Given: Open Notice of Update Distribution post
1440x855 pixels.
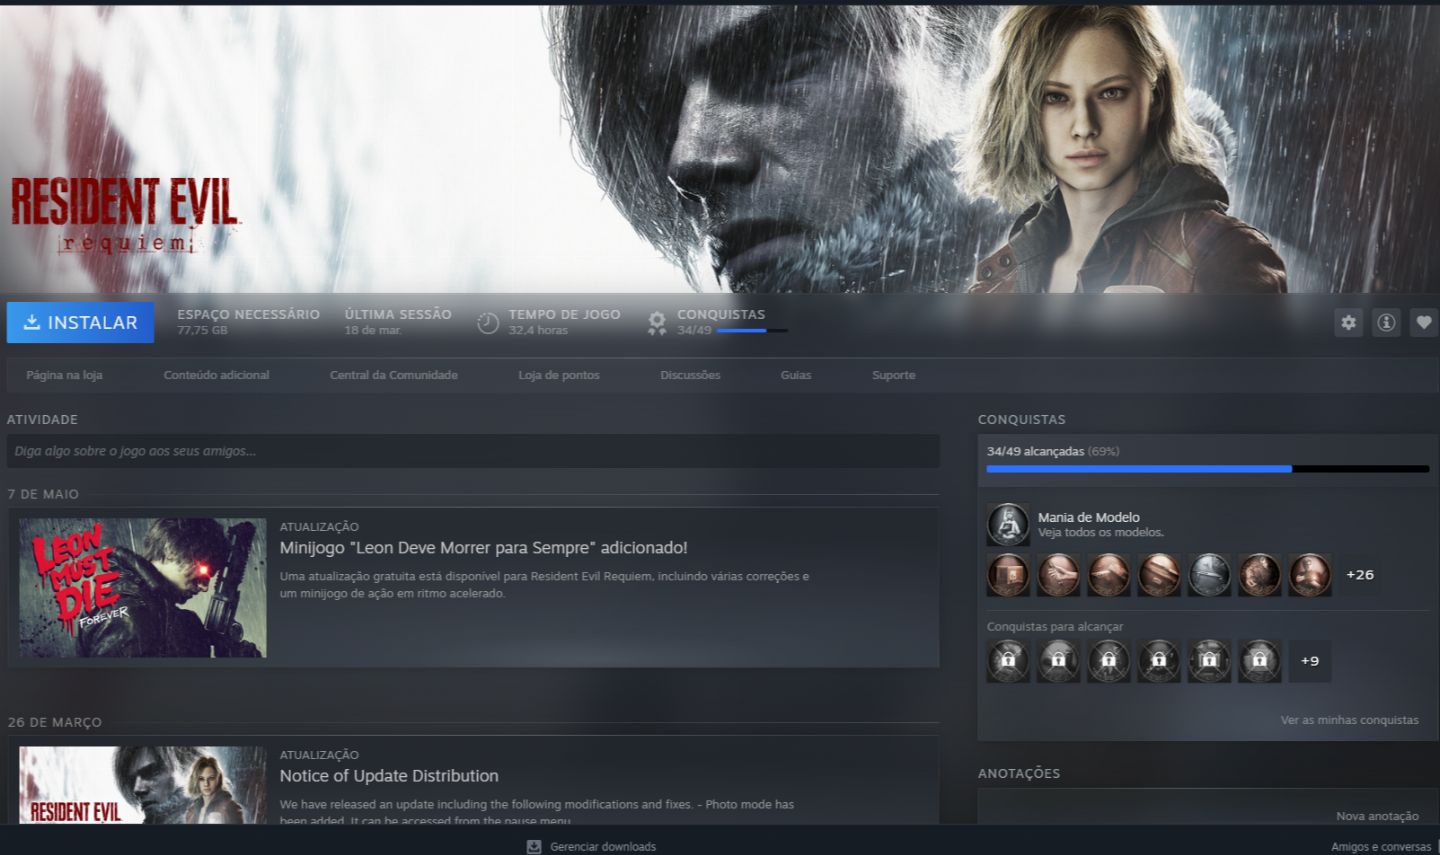Looking at the screenshot, I should (389, 776).
